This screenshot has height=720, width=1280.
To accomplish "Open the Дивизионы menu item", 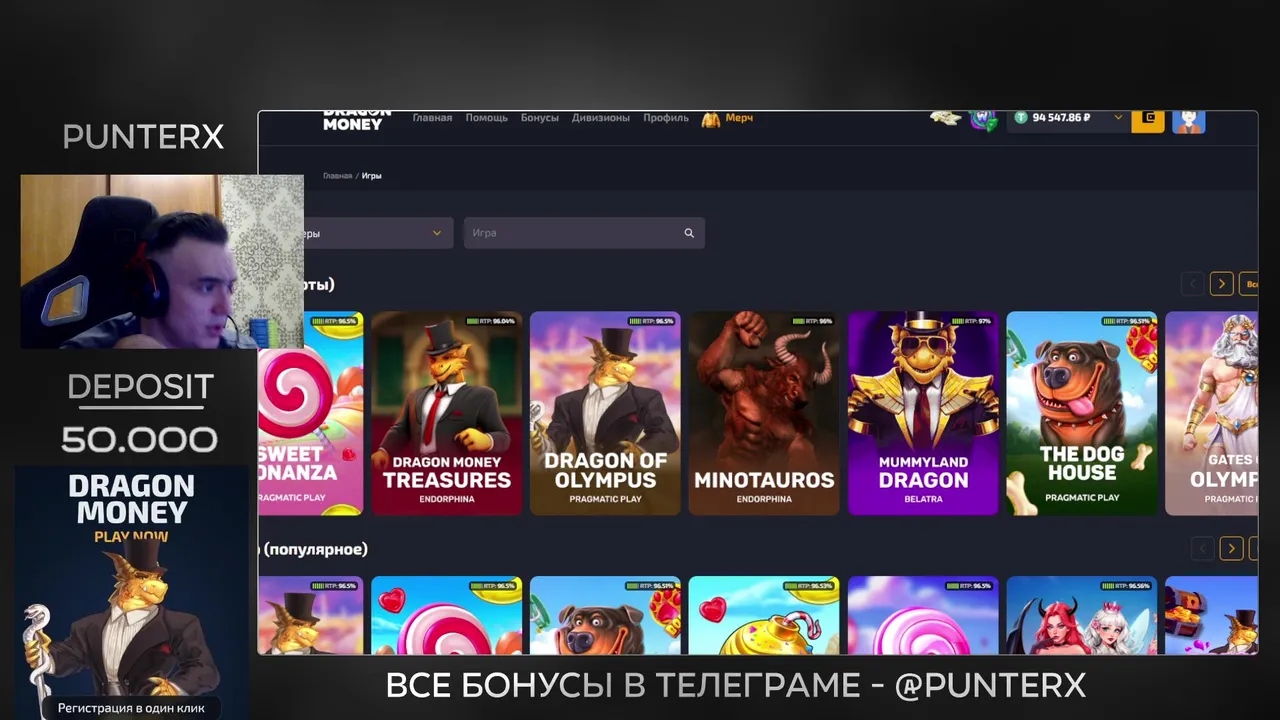I will pyautogui.click(x=601, y=118).
